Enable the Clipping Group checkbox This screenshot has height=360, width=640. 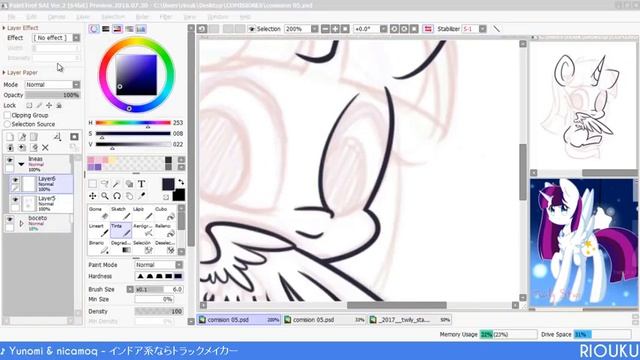tap(7, 116)
